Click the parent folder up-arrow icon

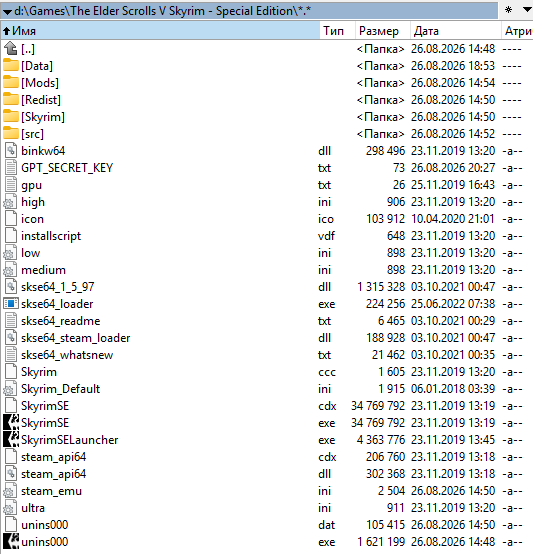[11, 48]
